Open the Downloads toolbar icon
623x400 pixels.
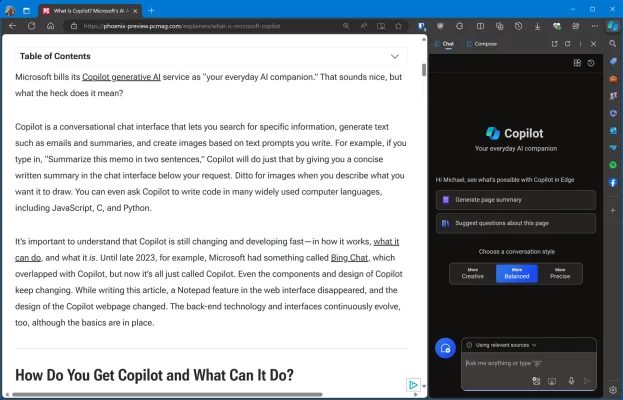pyautogui.click(x=537, y=26)
